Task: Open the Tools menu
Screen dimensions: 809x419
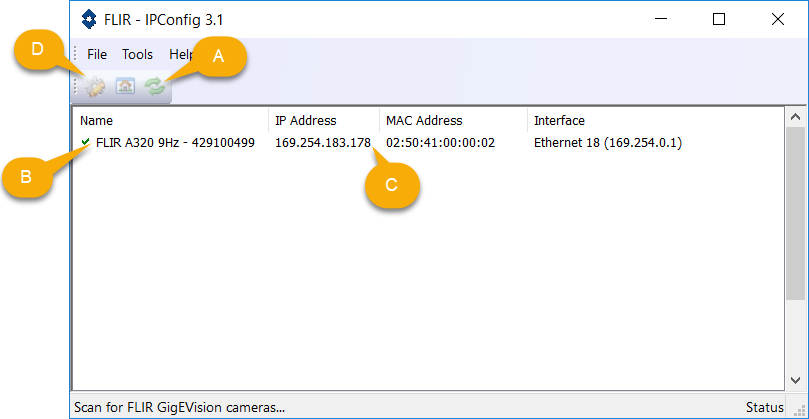Action: coord(137,54)
